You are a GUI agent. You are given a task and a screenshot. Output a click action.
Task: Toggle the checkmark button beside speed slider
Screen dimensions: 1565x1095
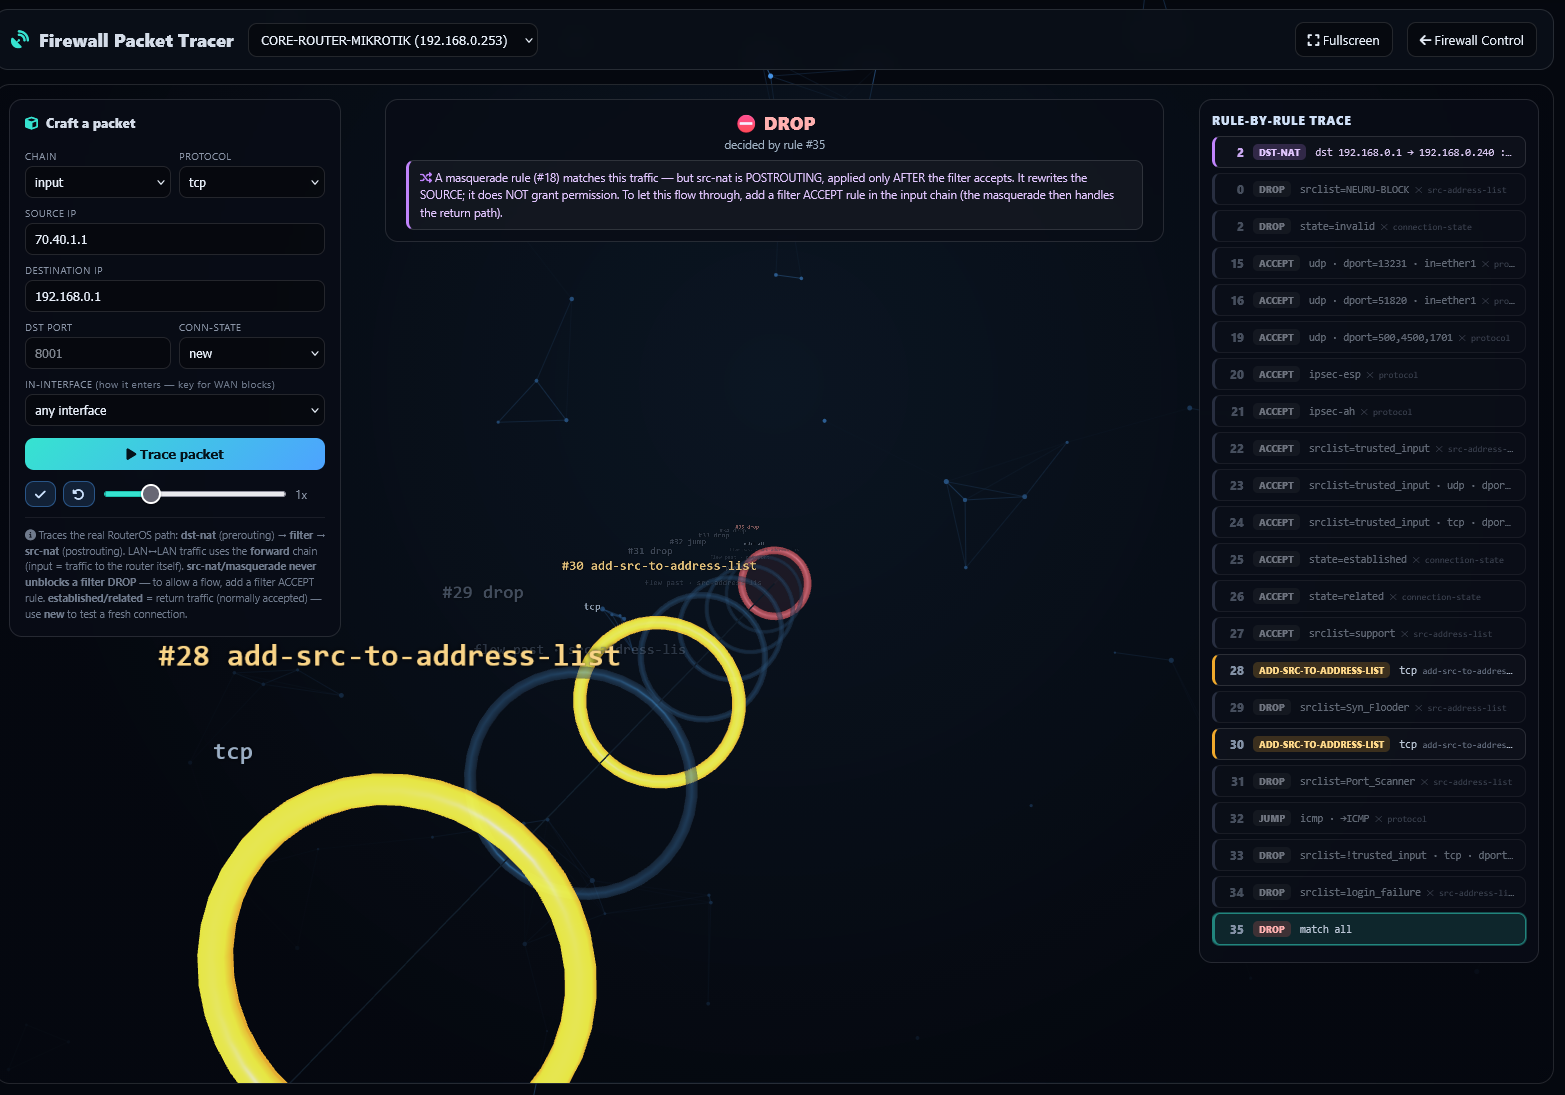[x=40, y=494]
